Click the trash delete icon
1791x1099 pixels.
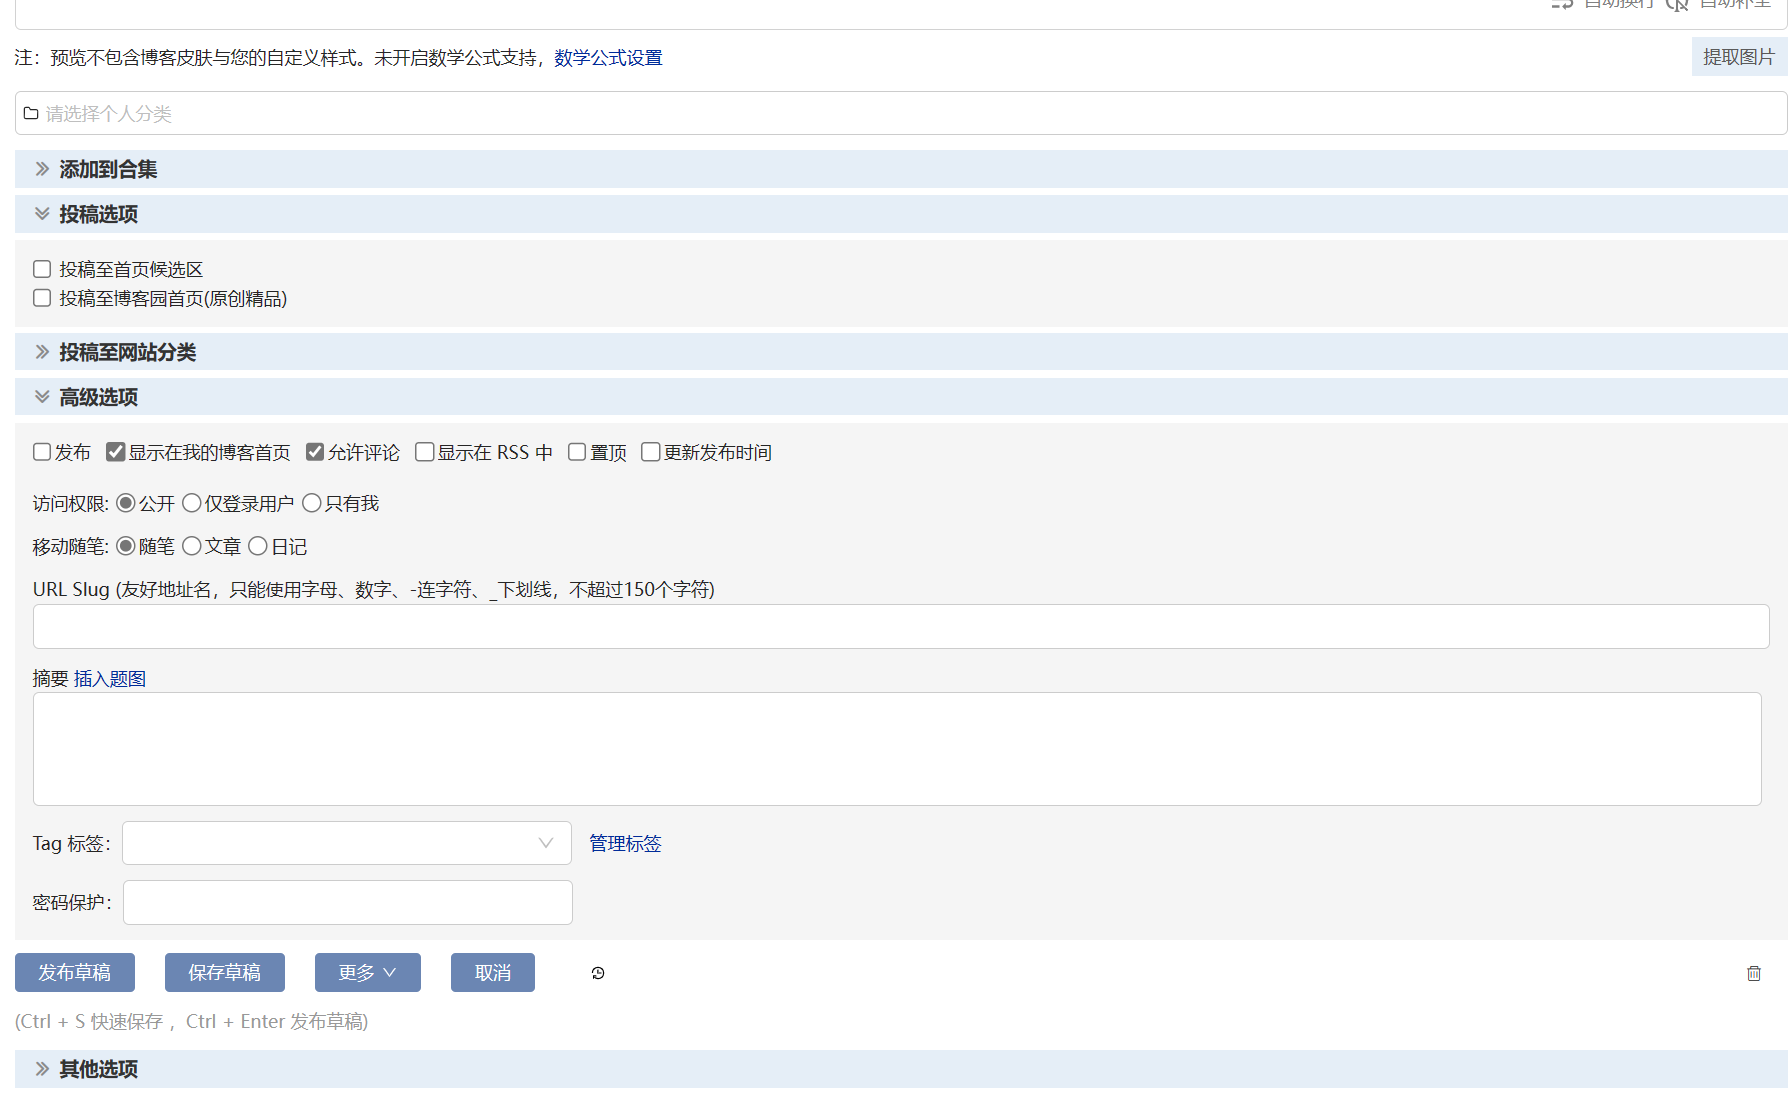click(x=1754, y=973)
